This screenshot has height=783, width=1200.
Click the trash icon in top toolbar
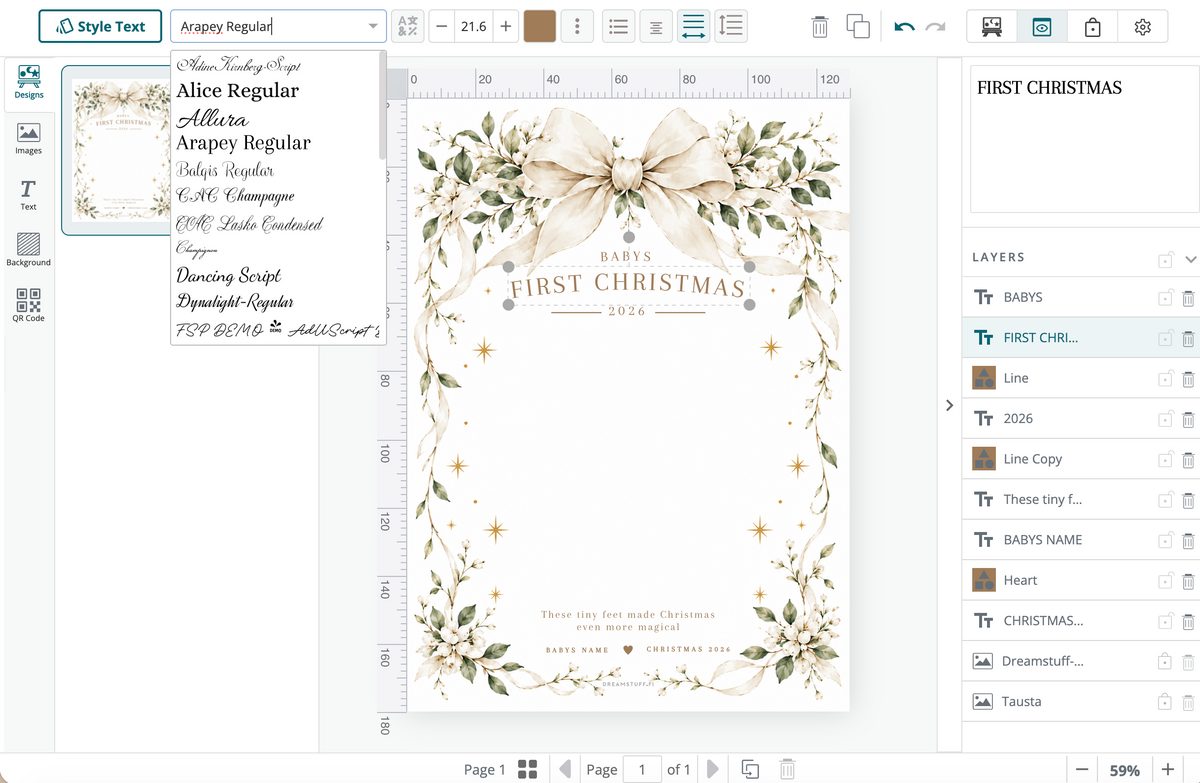pyautogui.click(x=820, y=27)
